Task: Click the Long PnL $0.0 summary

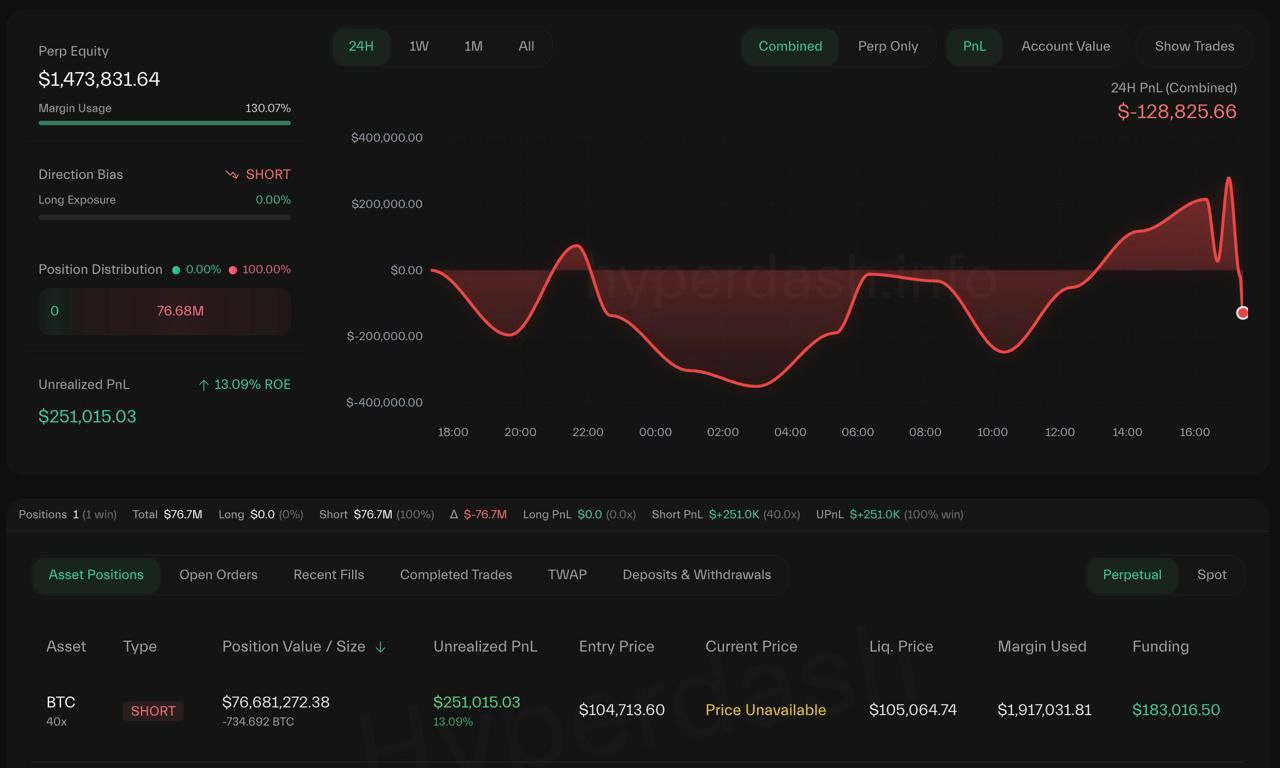Action: (580, 514)
